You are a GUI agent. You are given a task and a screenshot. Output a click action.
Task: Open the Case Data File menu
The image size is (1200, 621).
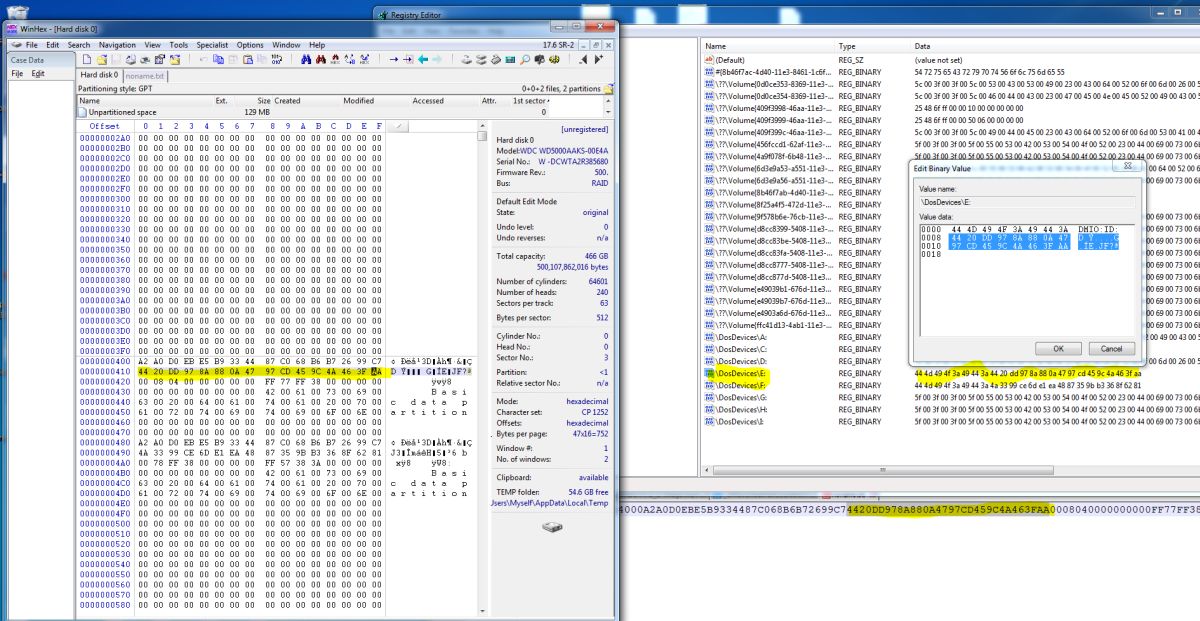[x=17, y=73]
